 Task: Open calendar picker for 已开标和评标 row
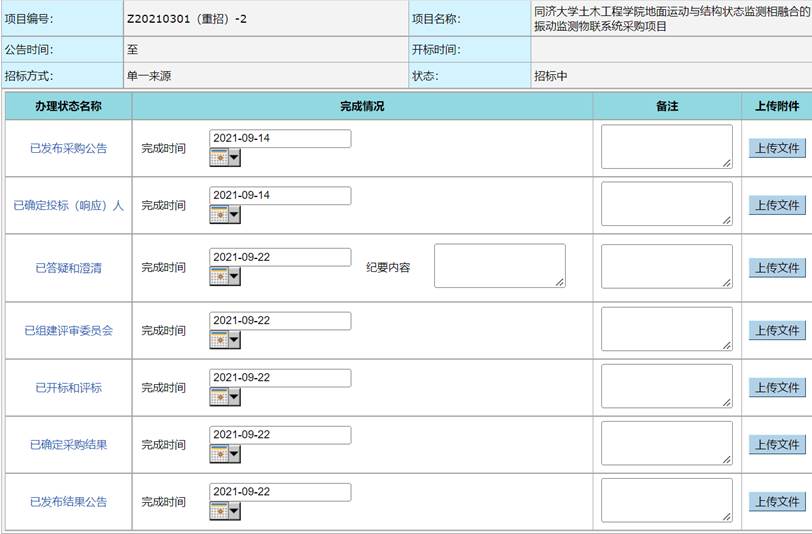225,397
